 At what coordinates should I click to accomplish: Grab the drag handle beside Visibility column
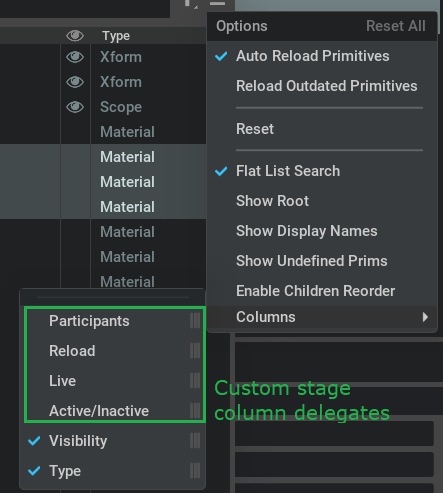[195, 441]
